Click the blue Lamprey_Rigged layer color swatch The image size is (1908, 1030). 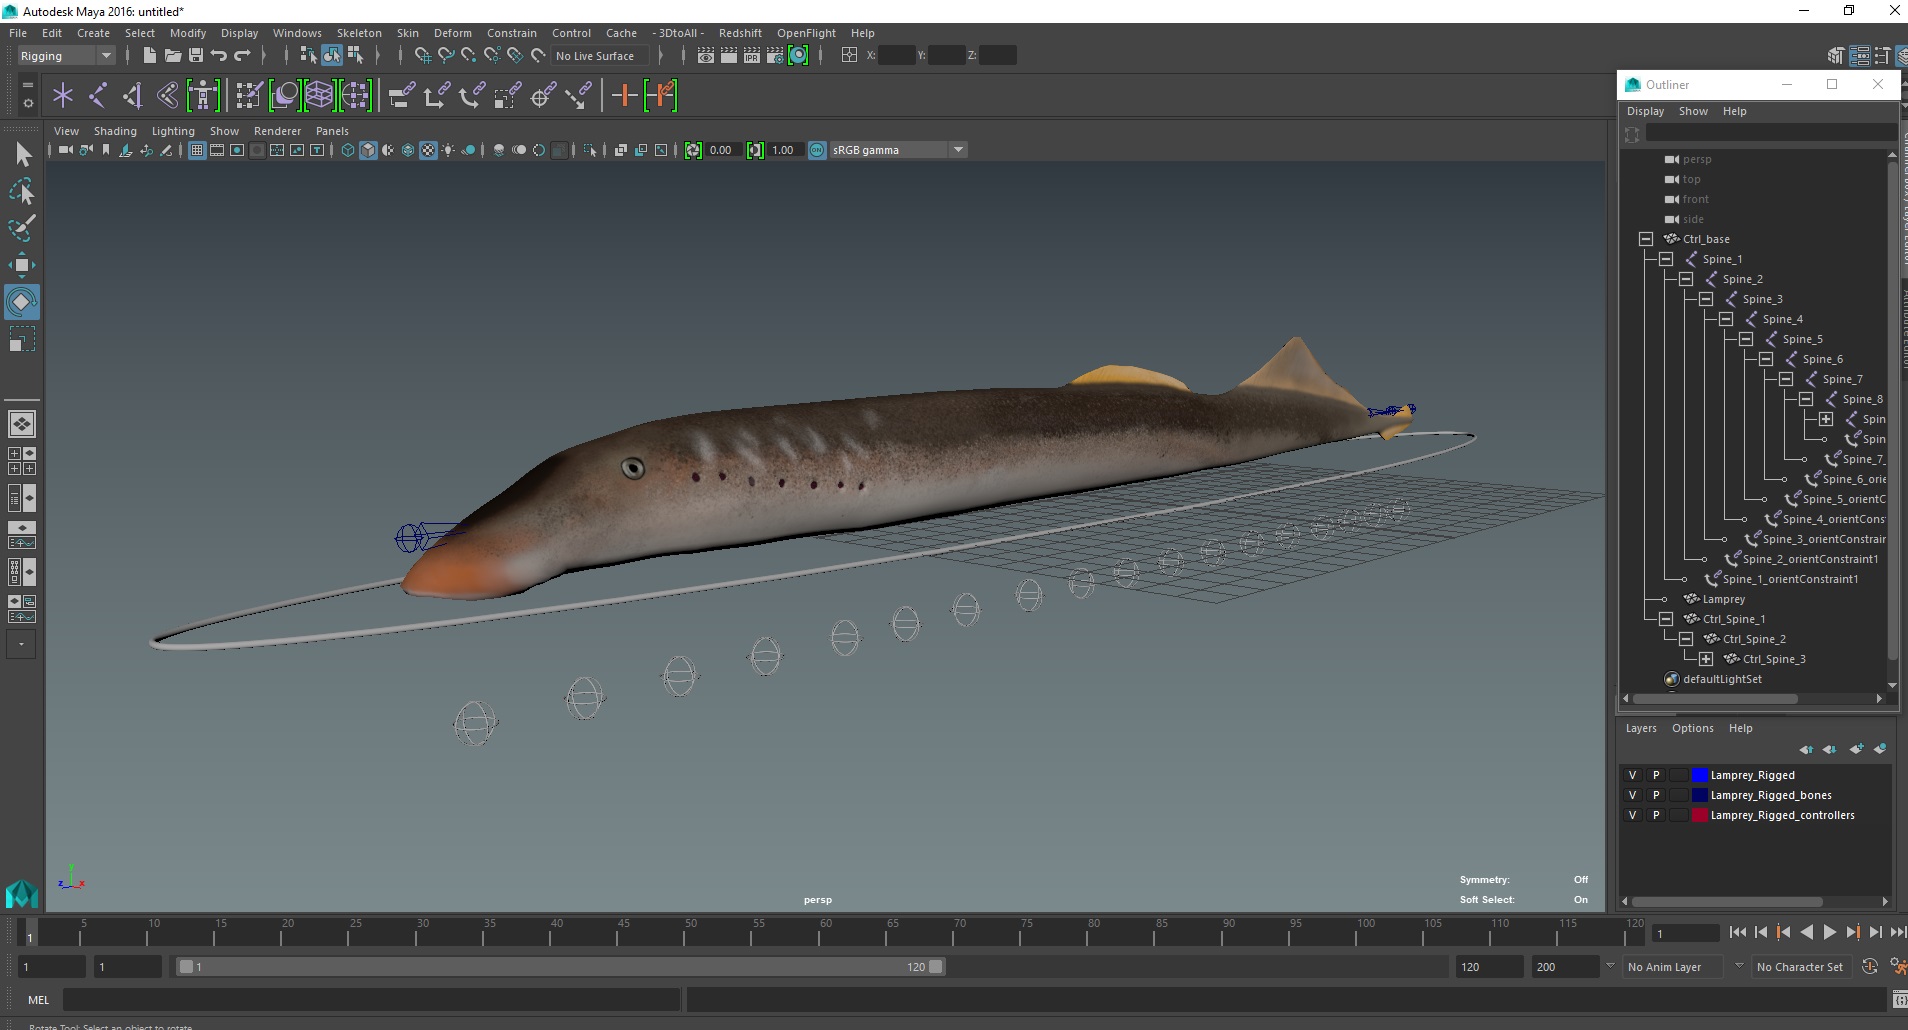click(1700, 775)
